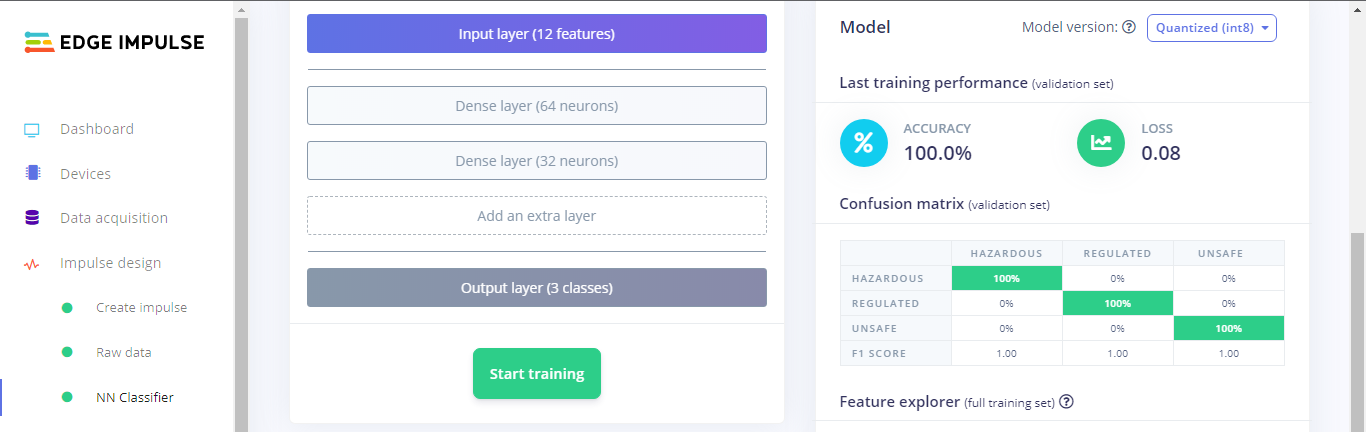This screenshot has height=432, width=1366.
Task: Open the Create impulse menu item
Action: 141,308
